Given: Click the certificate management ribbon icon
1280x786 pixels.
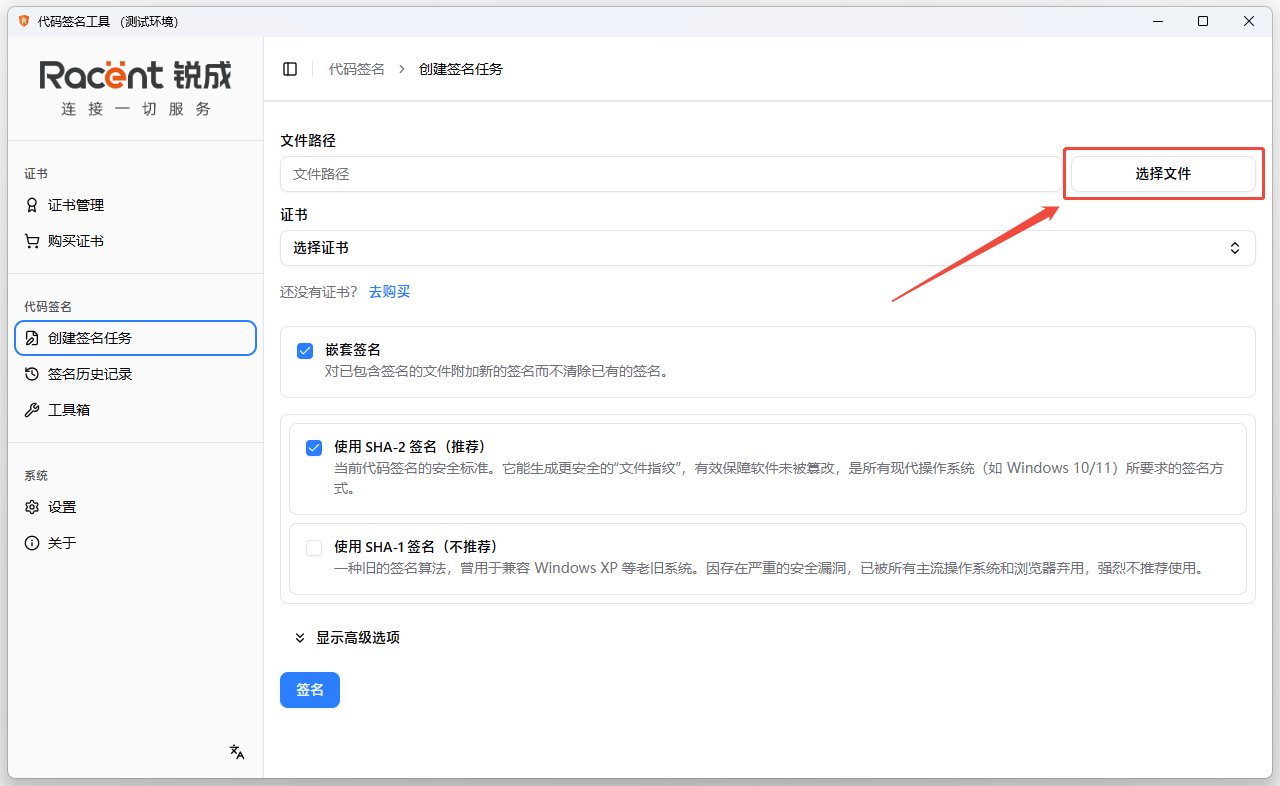Looking at the screenshot, I should [32, 205].
